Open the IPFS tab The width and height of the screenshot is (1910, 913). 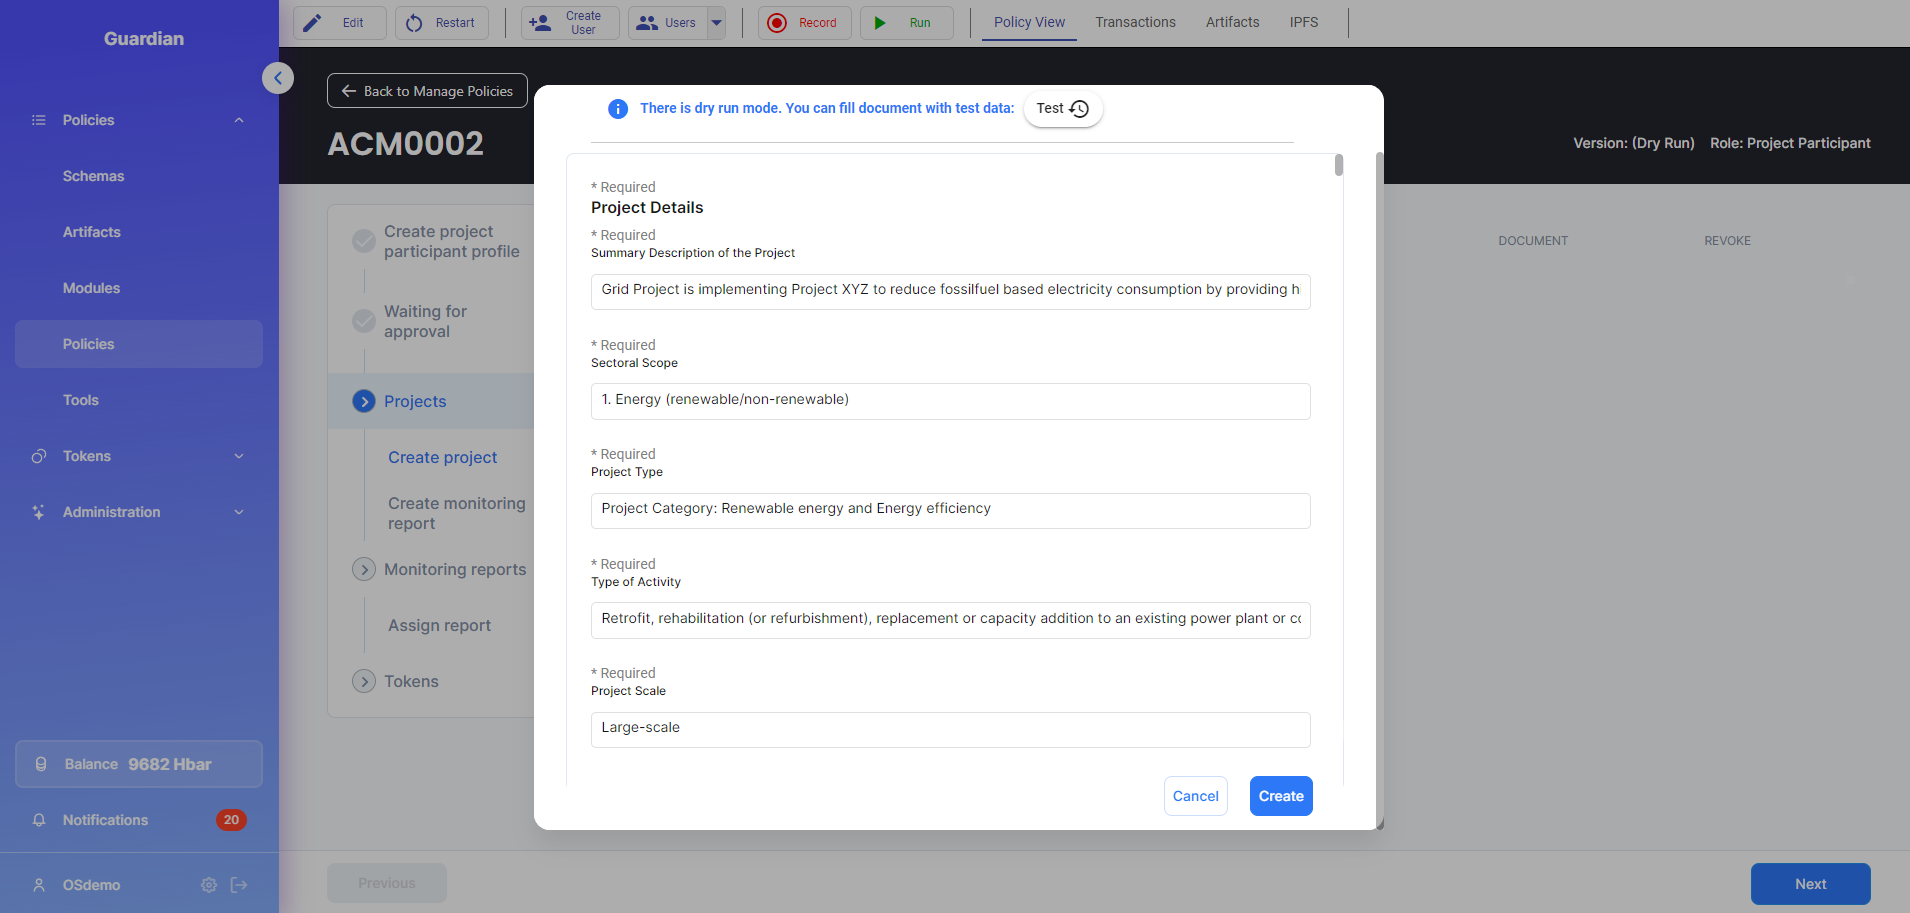click(1303, 22)
